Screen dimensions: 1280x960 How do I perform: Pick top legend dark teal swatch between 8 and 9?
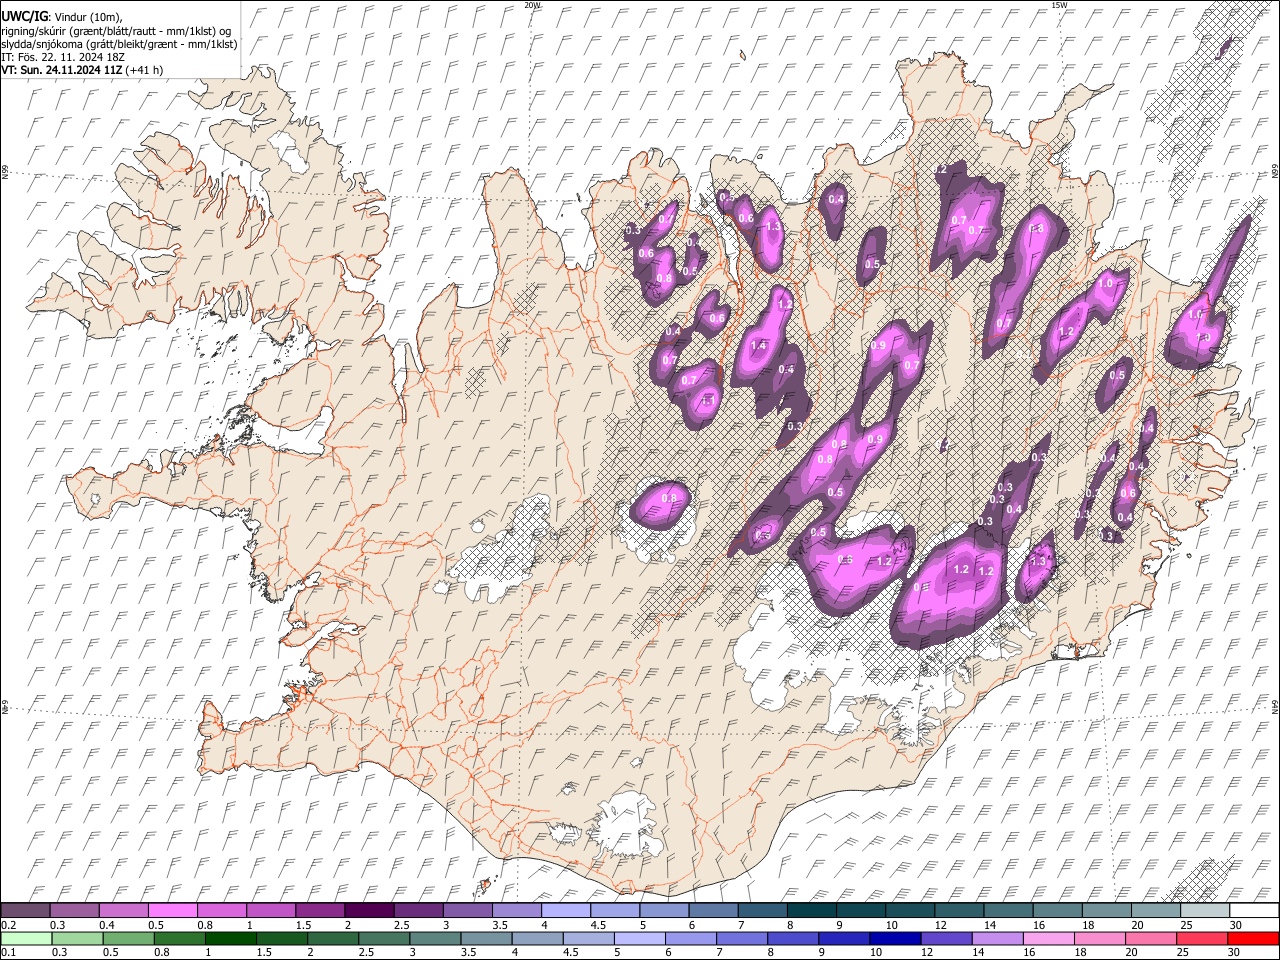811,911
